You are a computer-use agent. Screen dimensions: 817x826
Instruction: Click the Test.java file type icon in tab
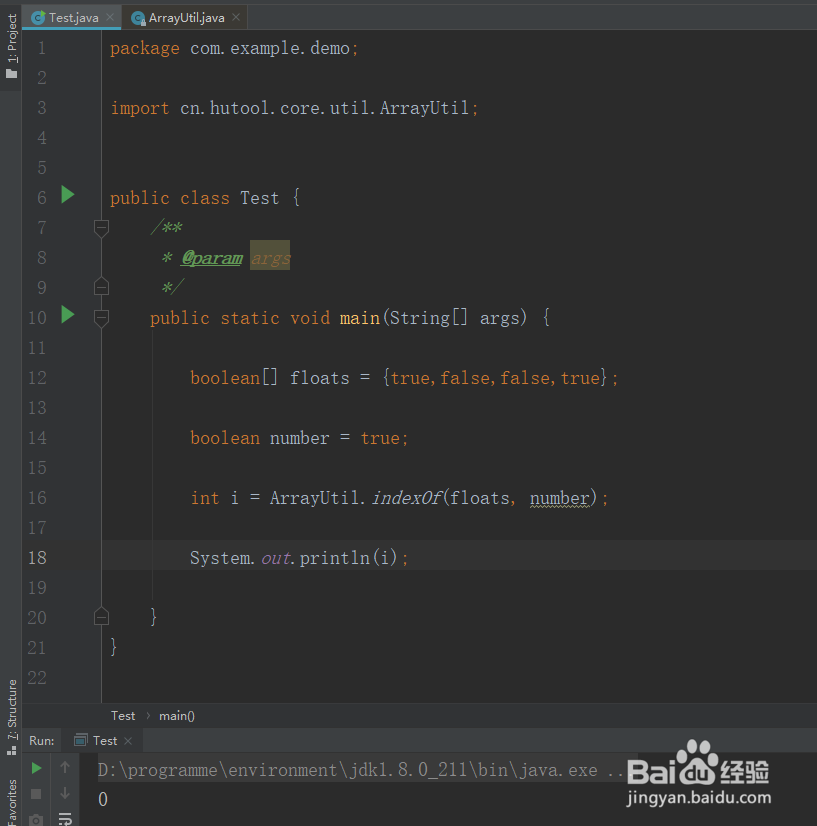(x=38, y=18)
